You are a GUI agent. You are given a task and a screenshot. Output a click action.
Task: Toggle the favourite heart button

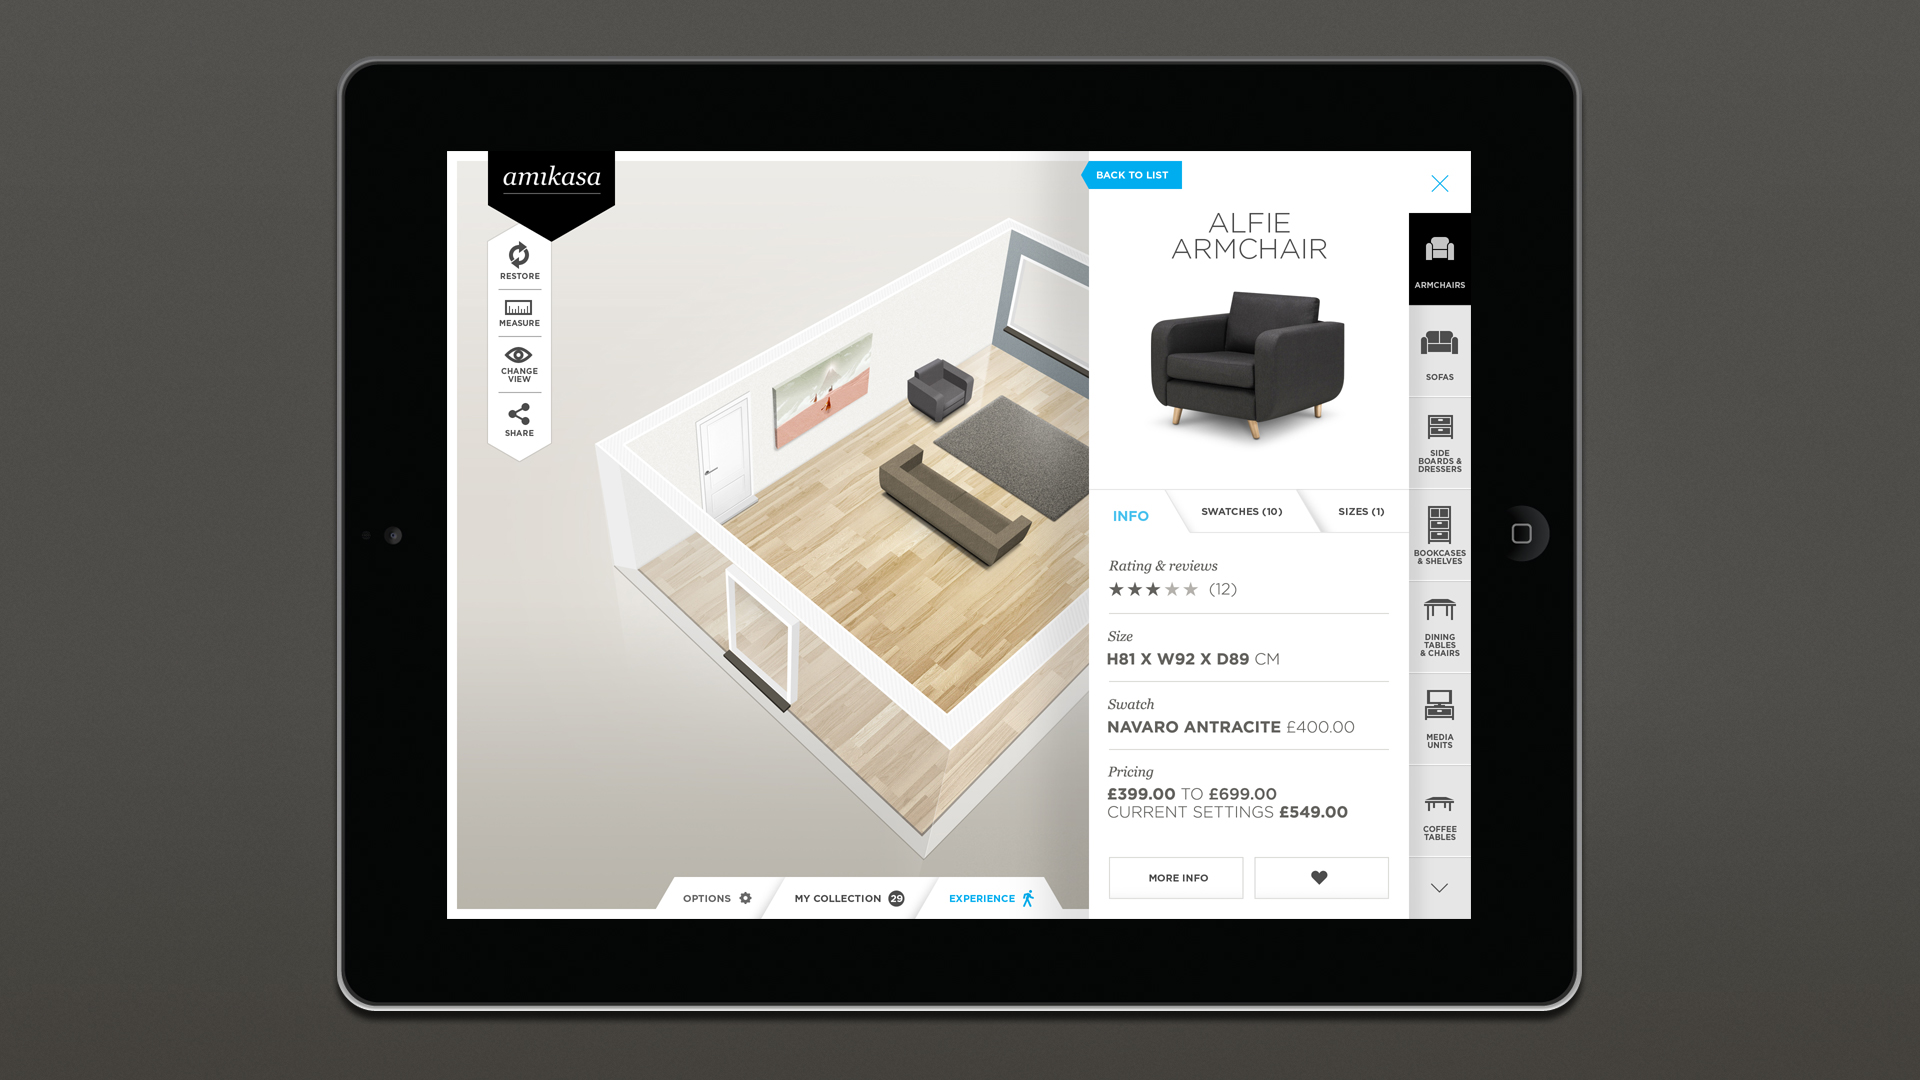1320,877
